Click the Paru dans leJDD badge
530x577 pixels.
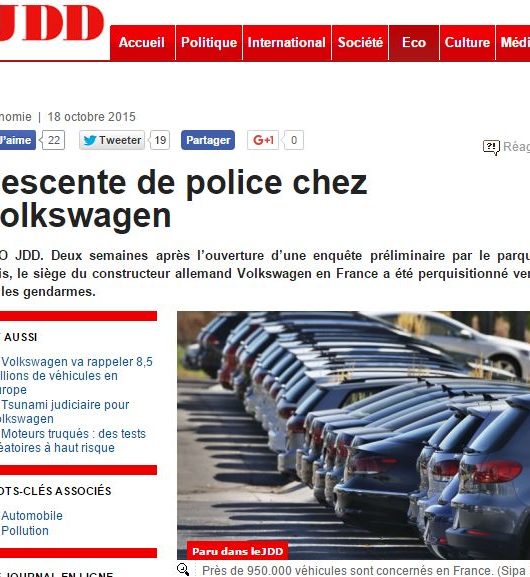pos(237,551)
